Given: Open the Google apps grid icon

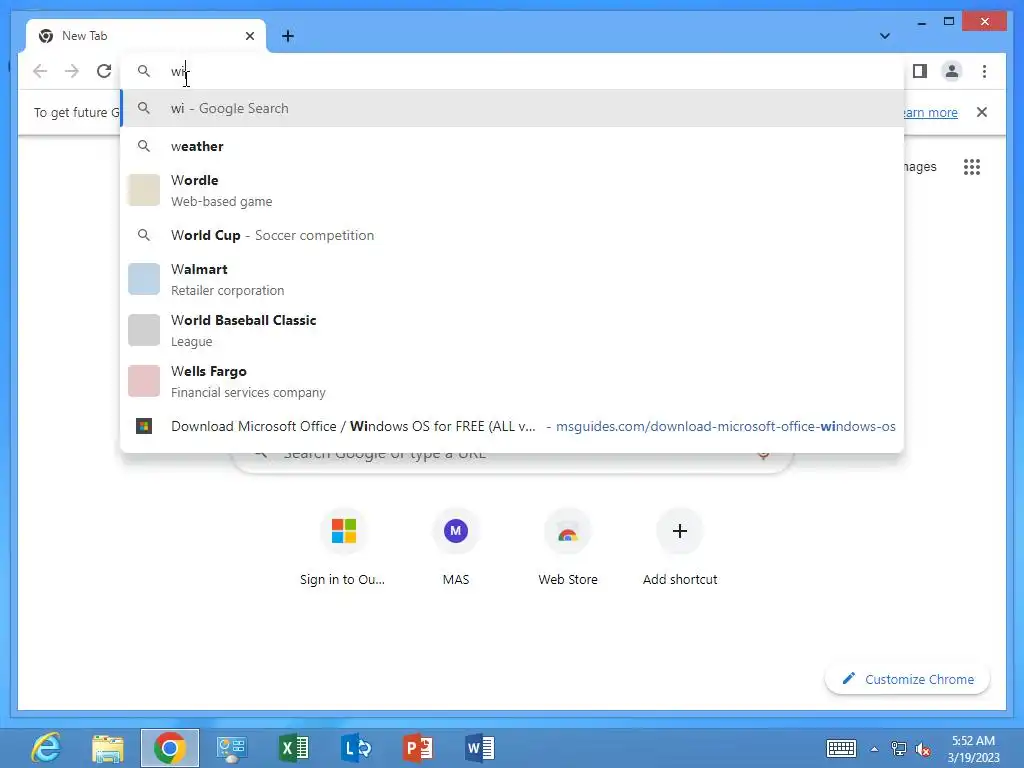Looking at the screenshot, I should click(972, 167).
